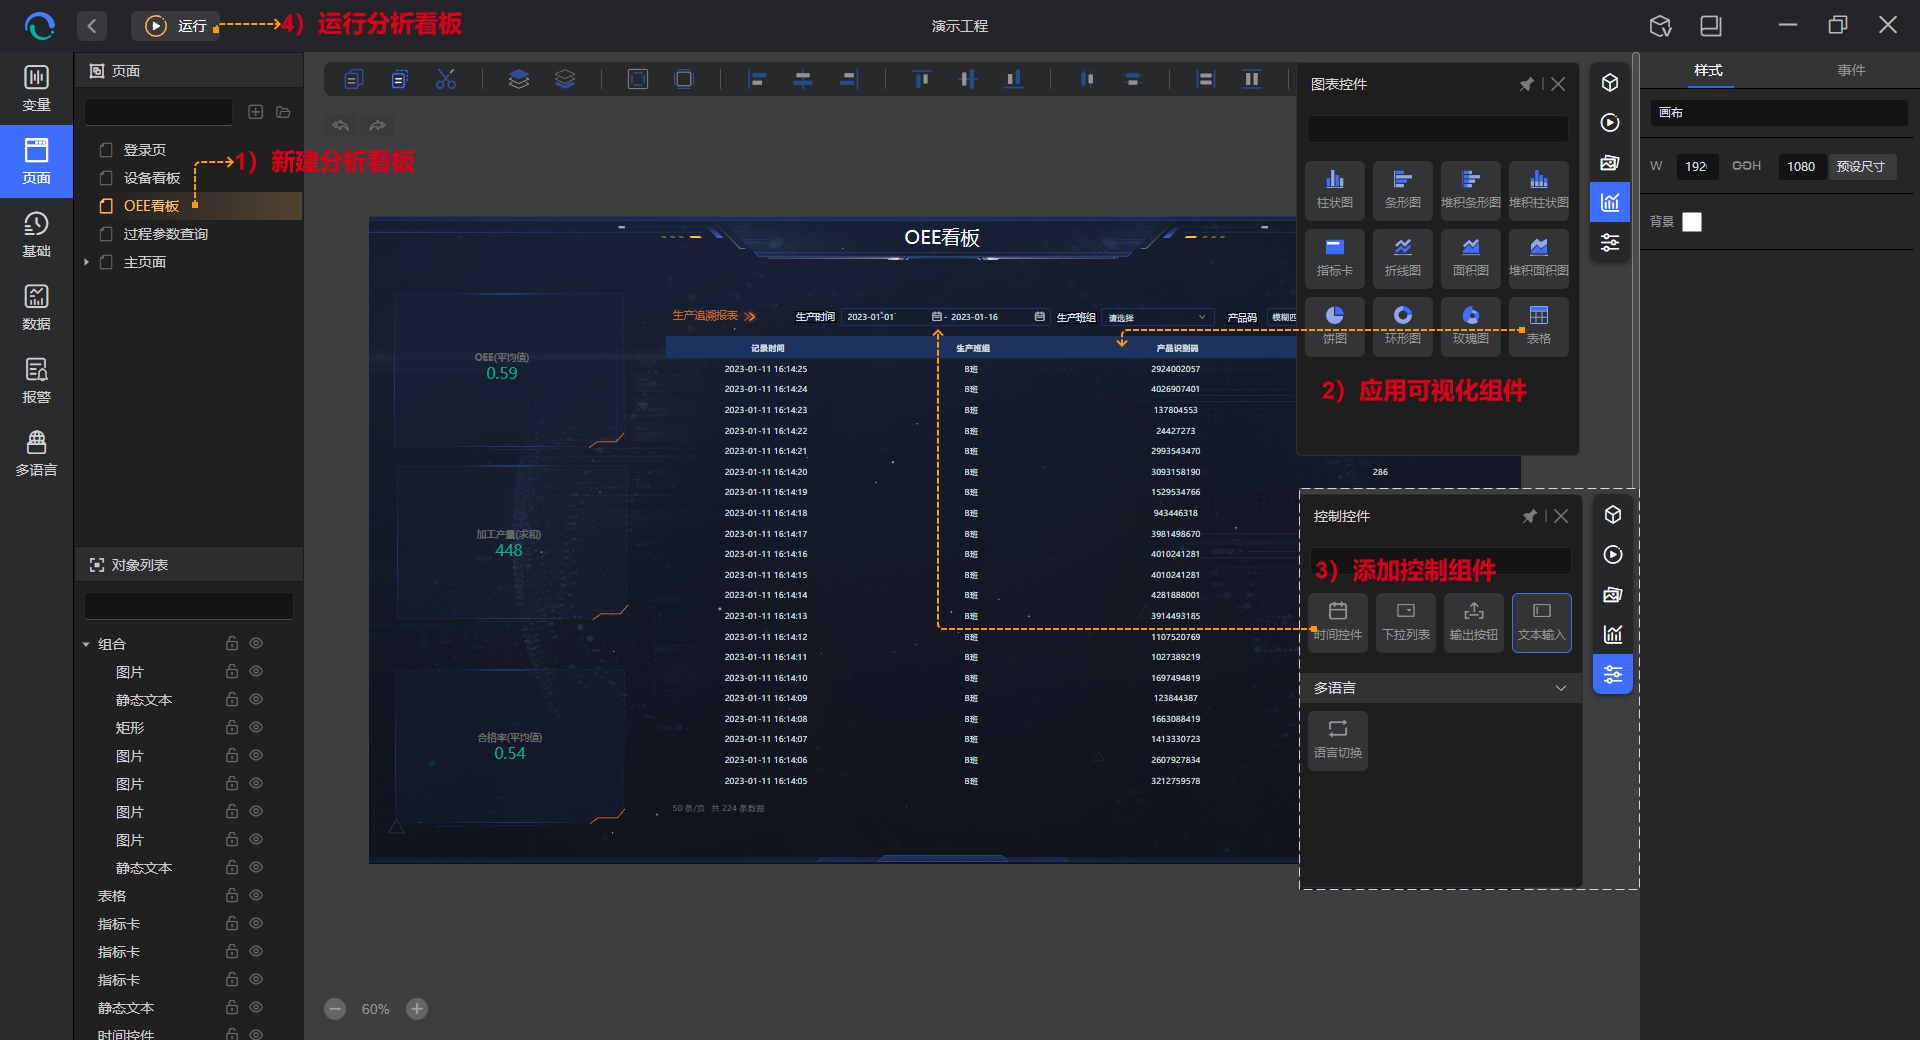Toggle visibility of the 矩形 object
Viewport: 1920px width, 1040px height.
click(x=256, y=727)
